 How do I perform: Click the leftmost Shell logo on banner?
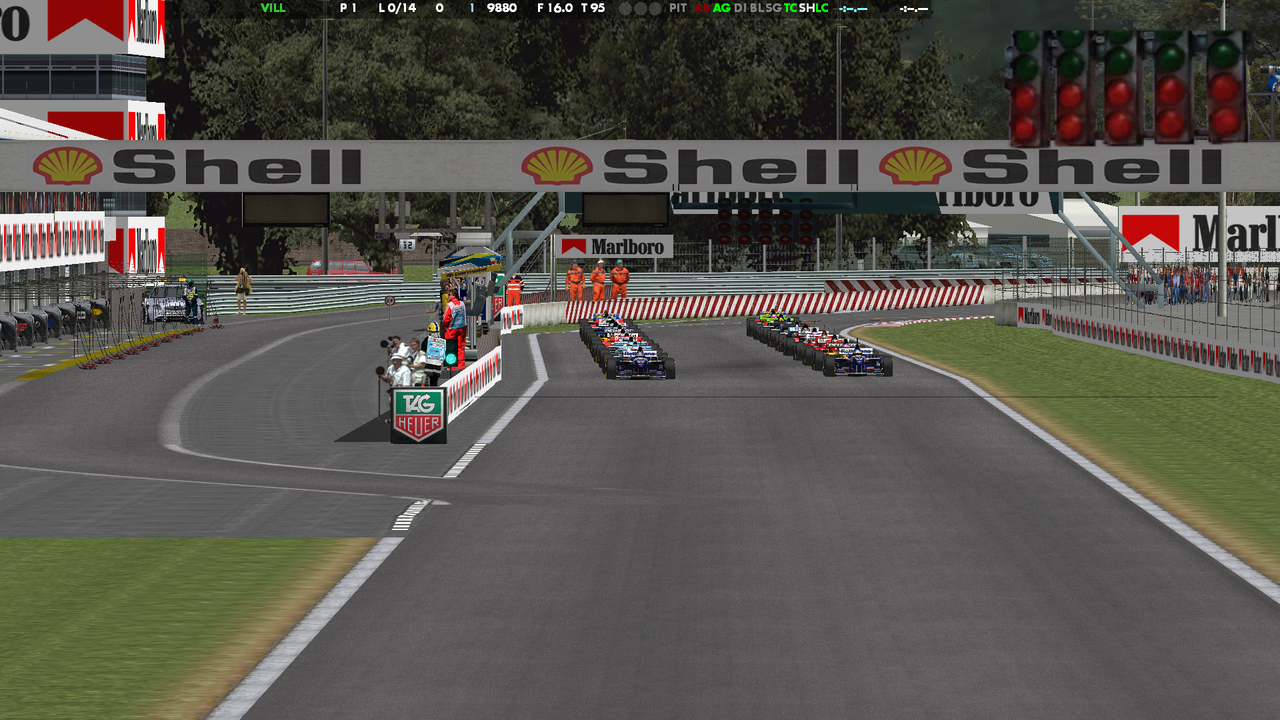tap(68, 166)
